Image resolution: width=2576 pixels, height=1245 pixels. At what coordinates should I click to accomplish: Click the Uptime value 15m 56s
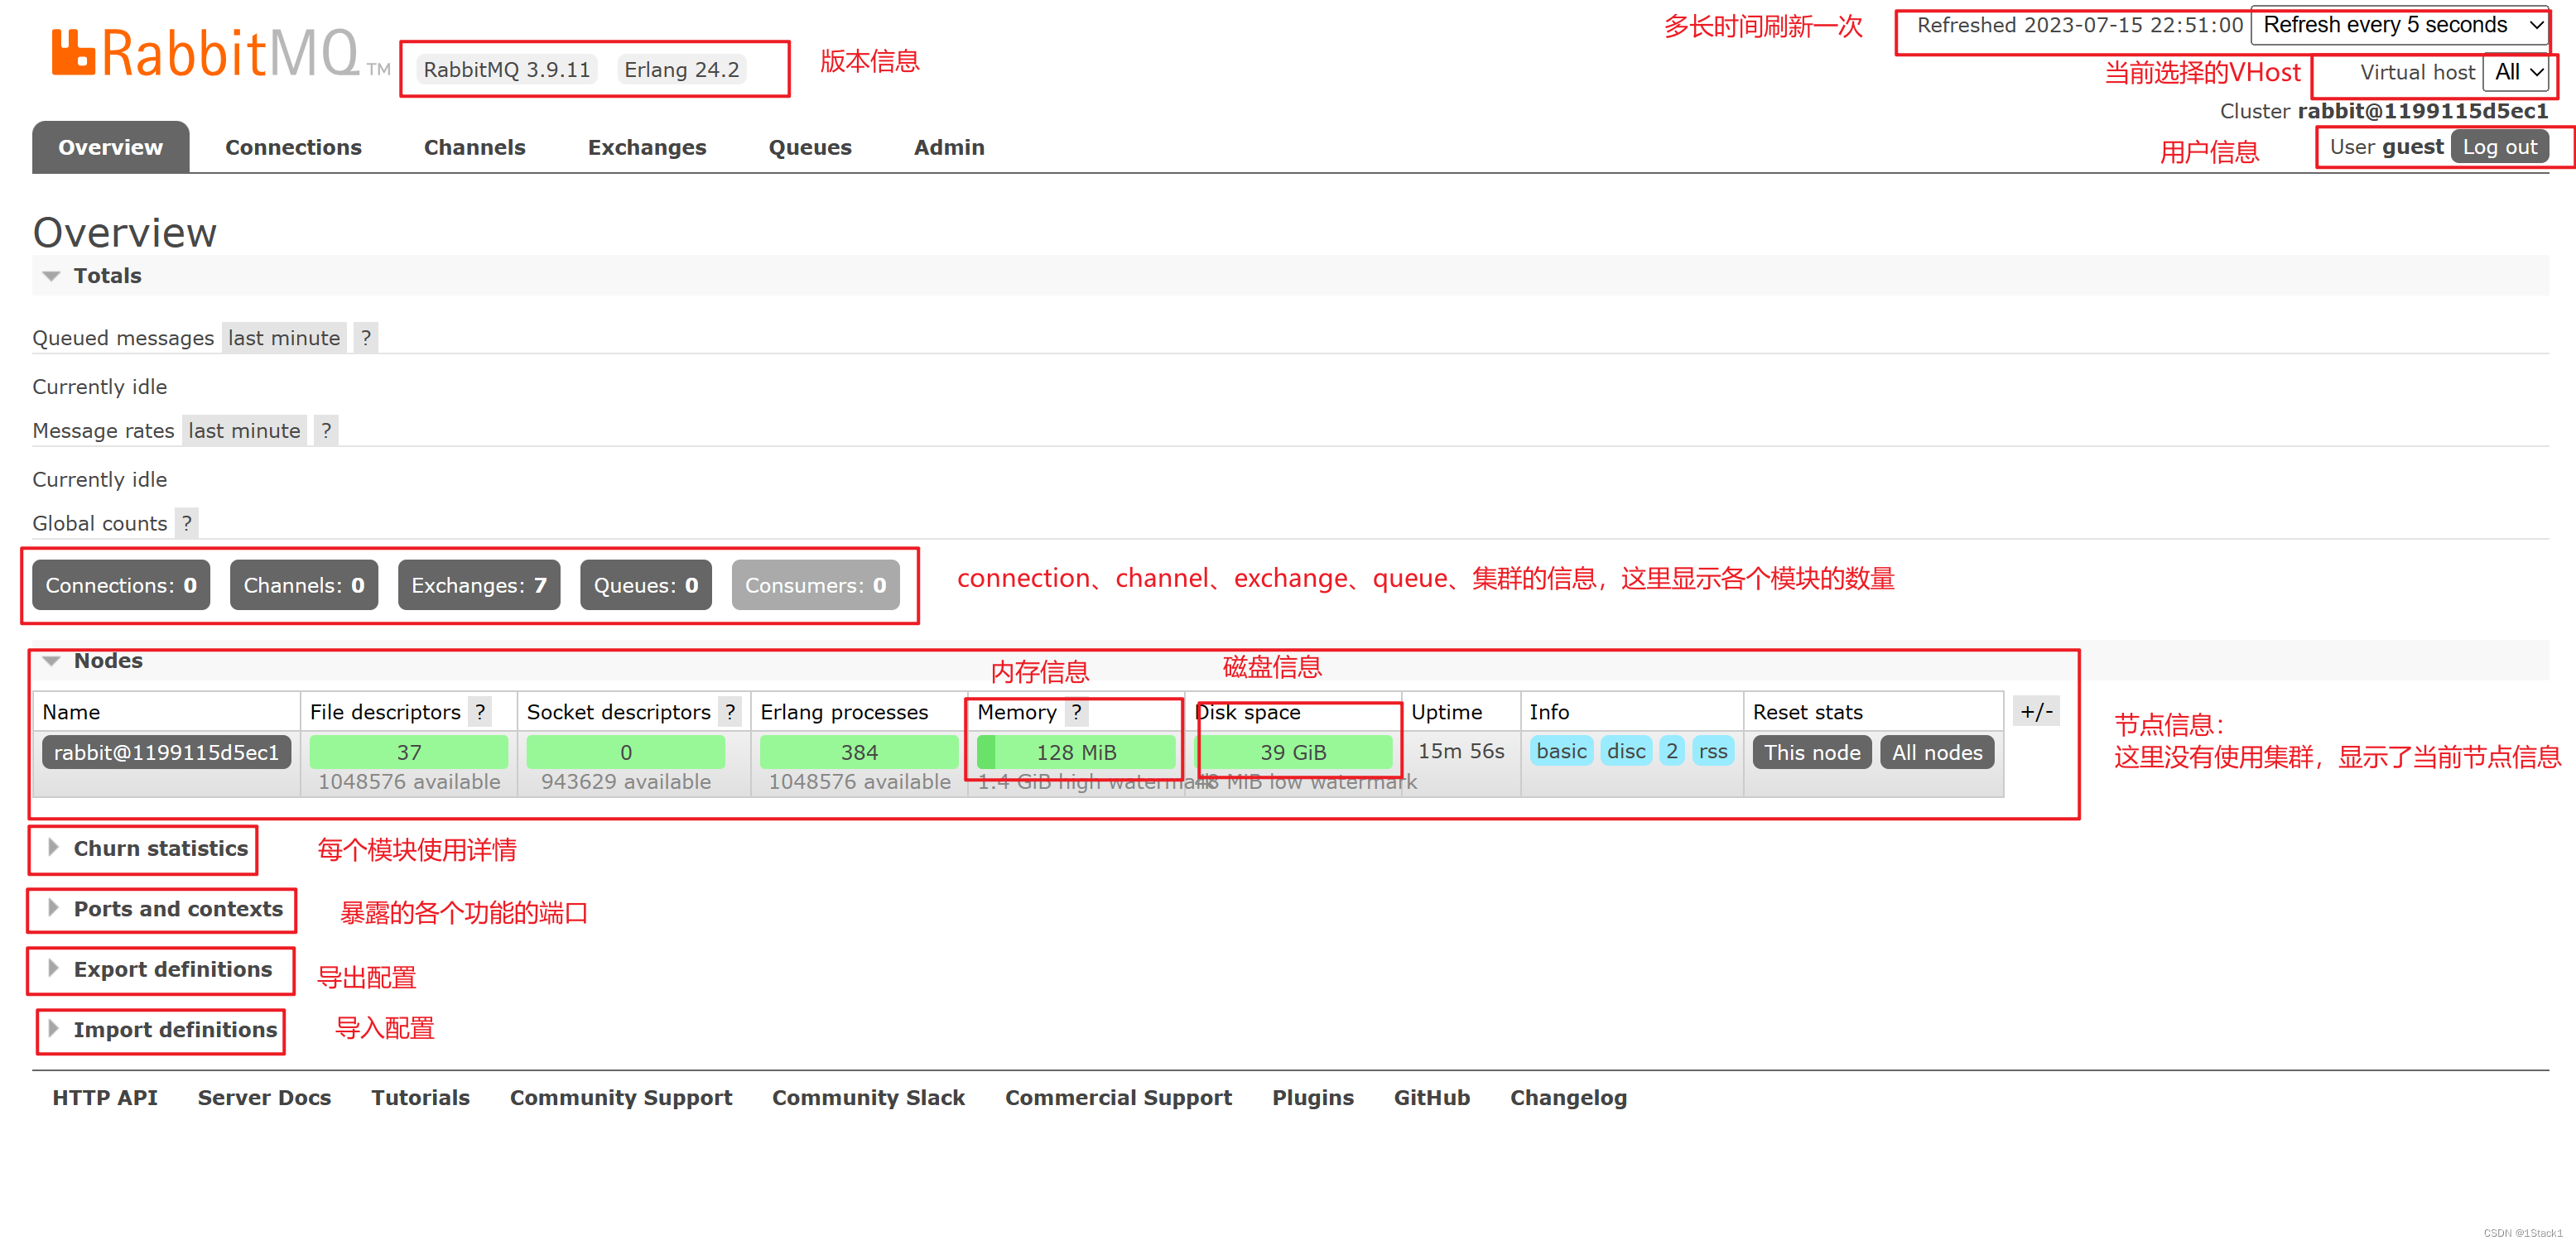[x=1461, y=751]
